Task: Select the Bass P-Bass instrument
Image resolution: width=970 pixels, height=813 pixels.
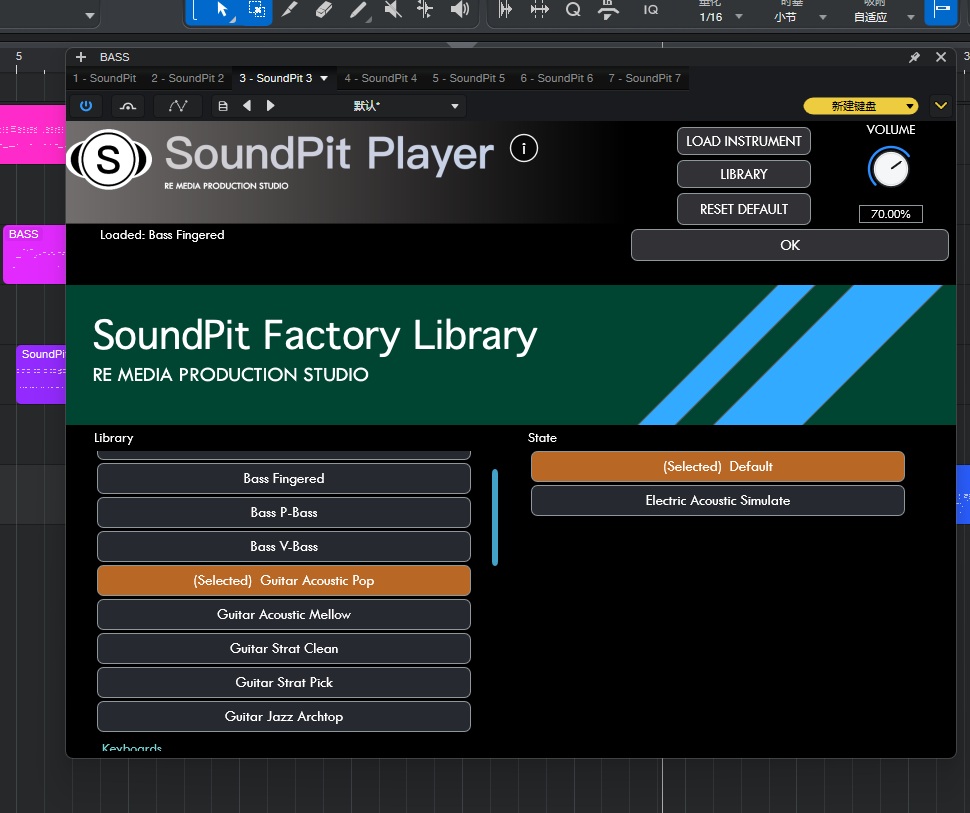Action: 284,512
